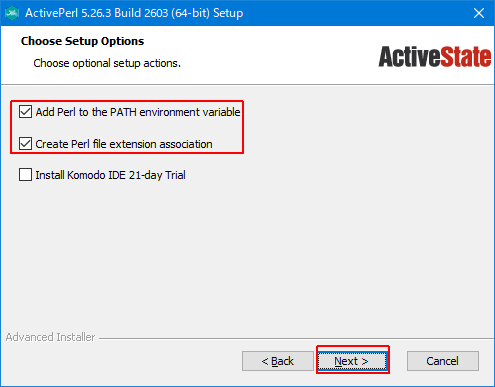Click the red 'State' part of the logo

tap(466, 56)
